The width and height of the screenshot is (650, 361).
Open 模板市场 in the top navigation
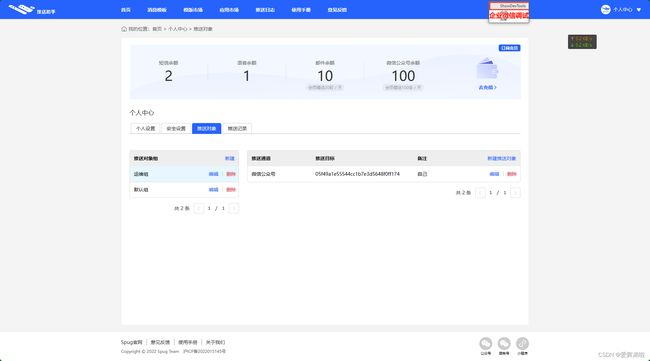point(193,10)
